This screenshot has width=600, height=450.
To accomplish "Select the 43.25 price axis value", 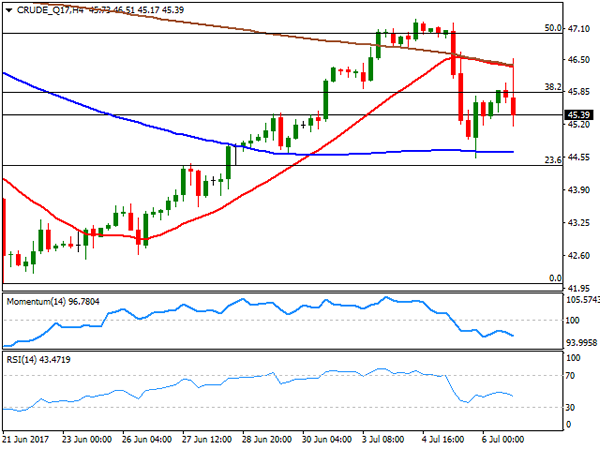I will (x=579, y=223).
